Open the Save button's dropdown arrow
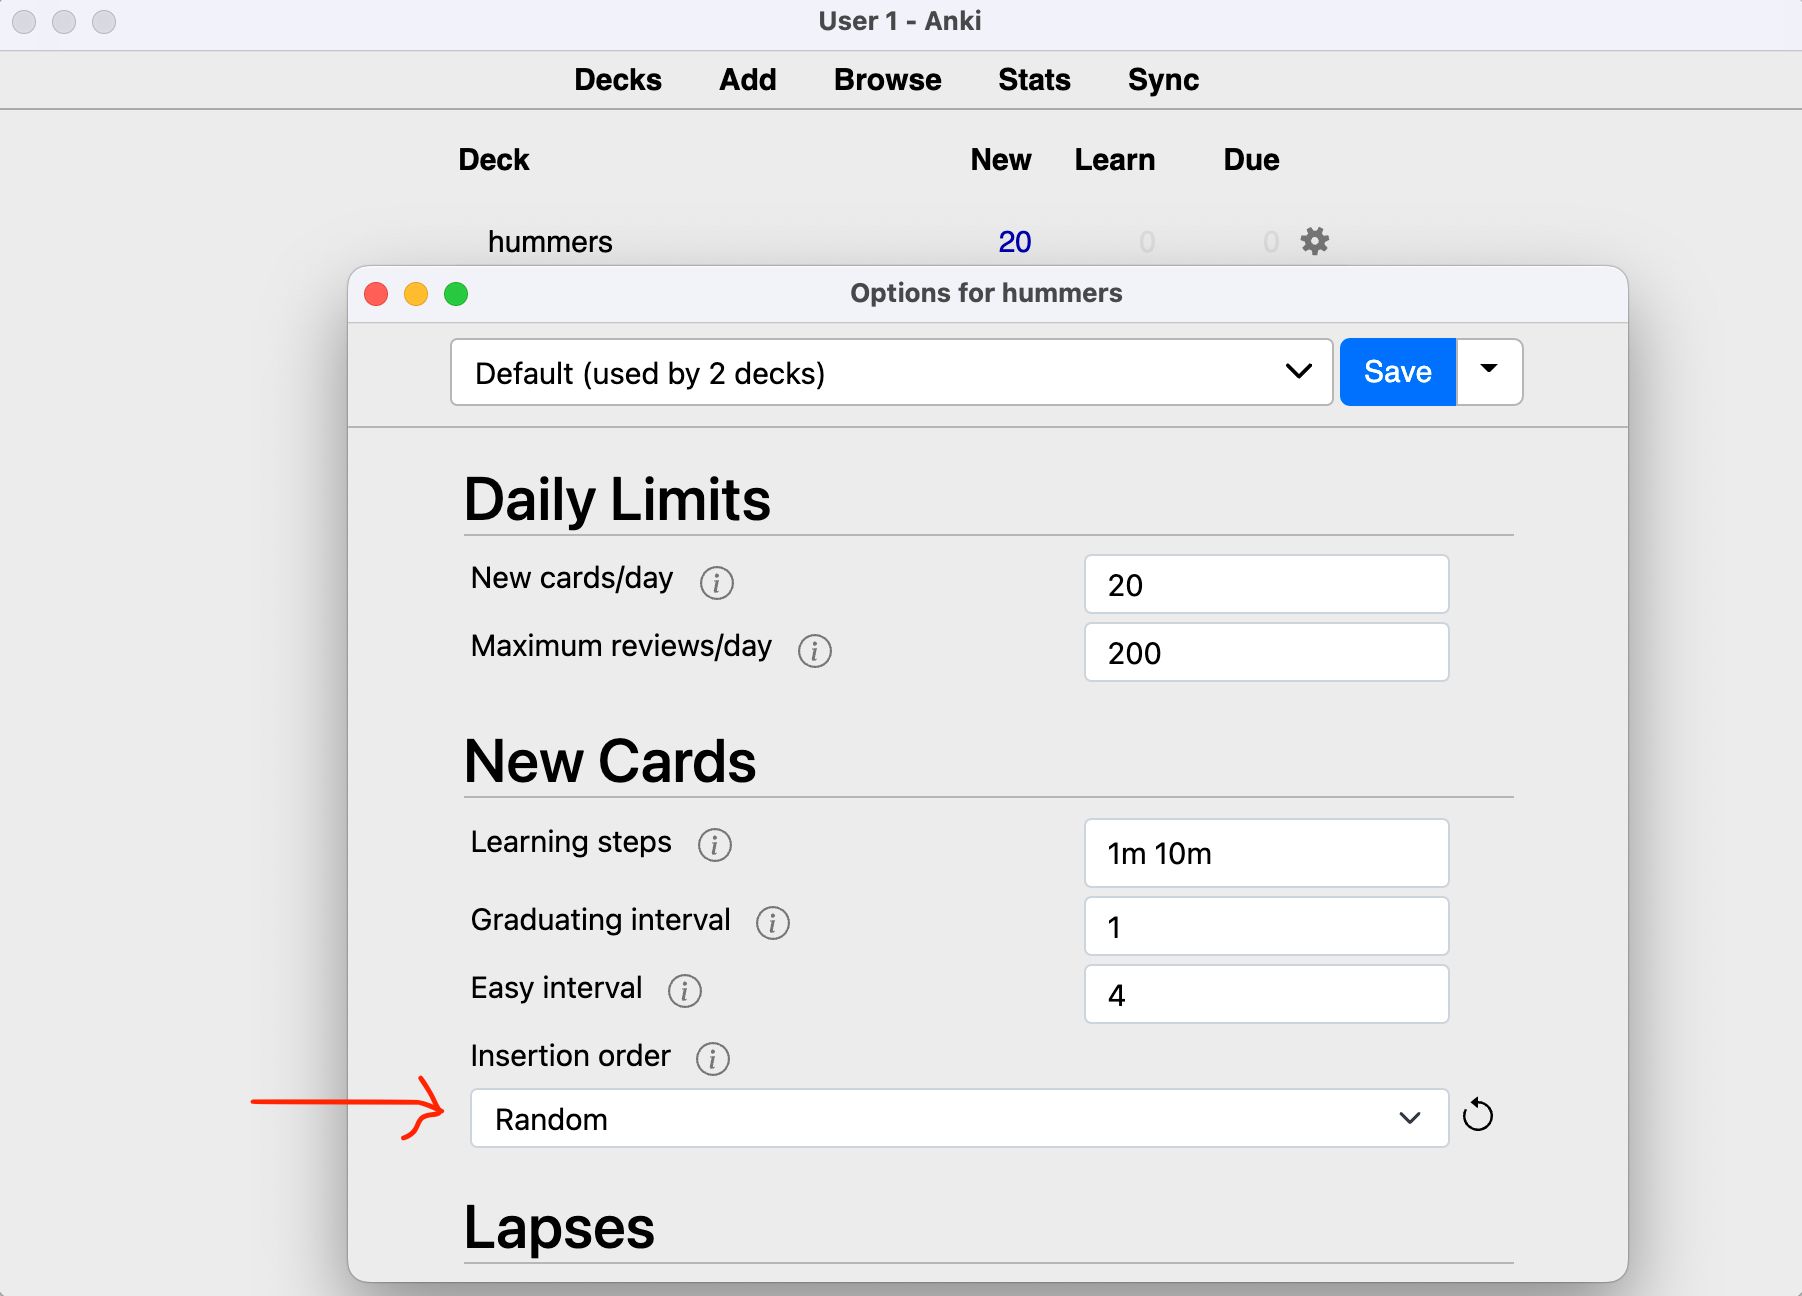 click(1489, 371)
